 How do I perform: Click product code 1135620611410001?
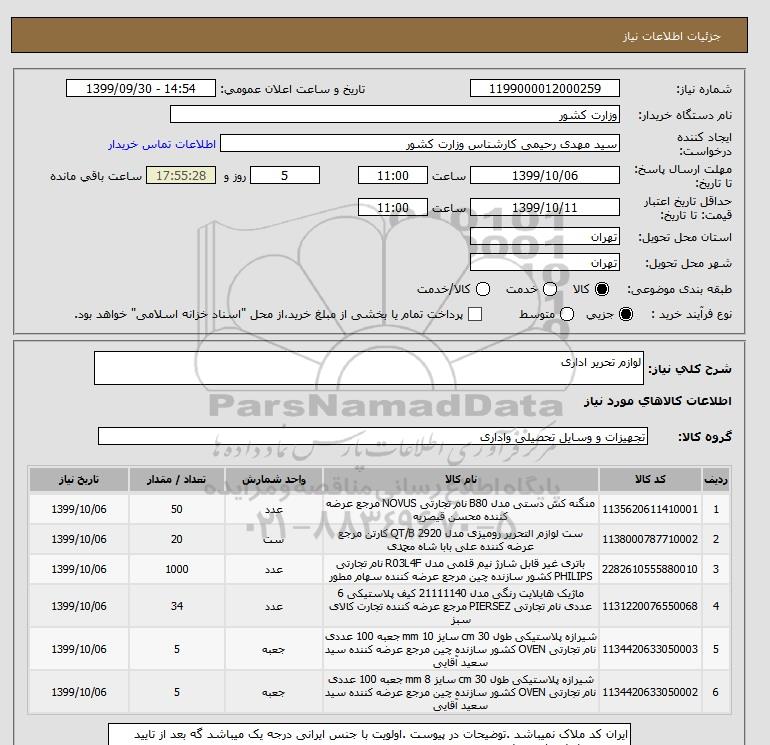pyautogui.click(x=650, y=509)
